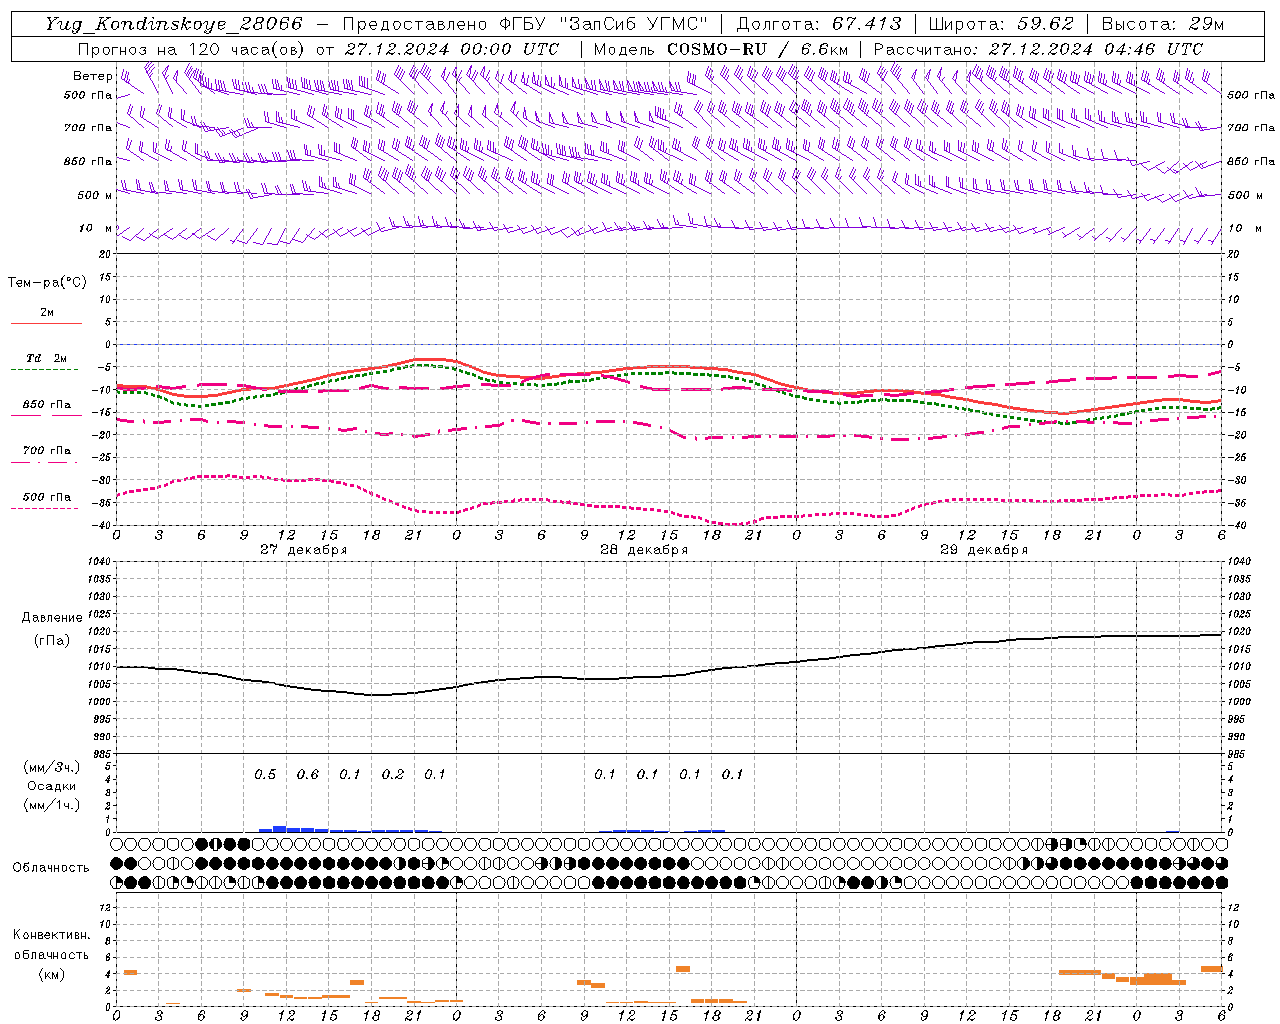Click the 500 гПа temperature legend label
Image resolution: width=1280 pixels, height=1024 pixels.
[x=47, y=497]
